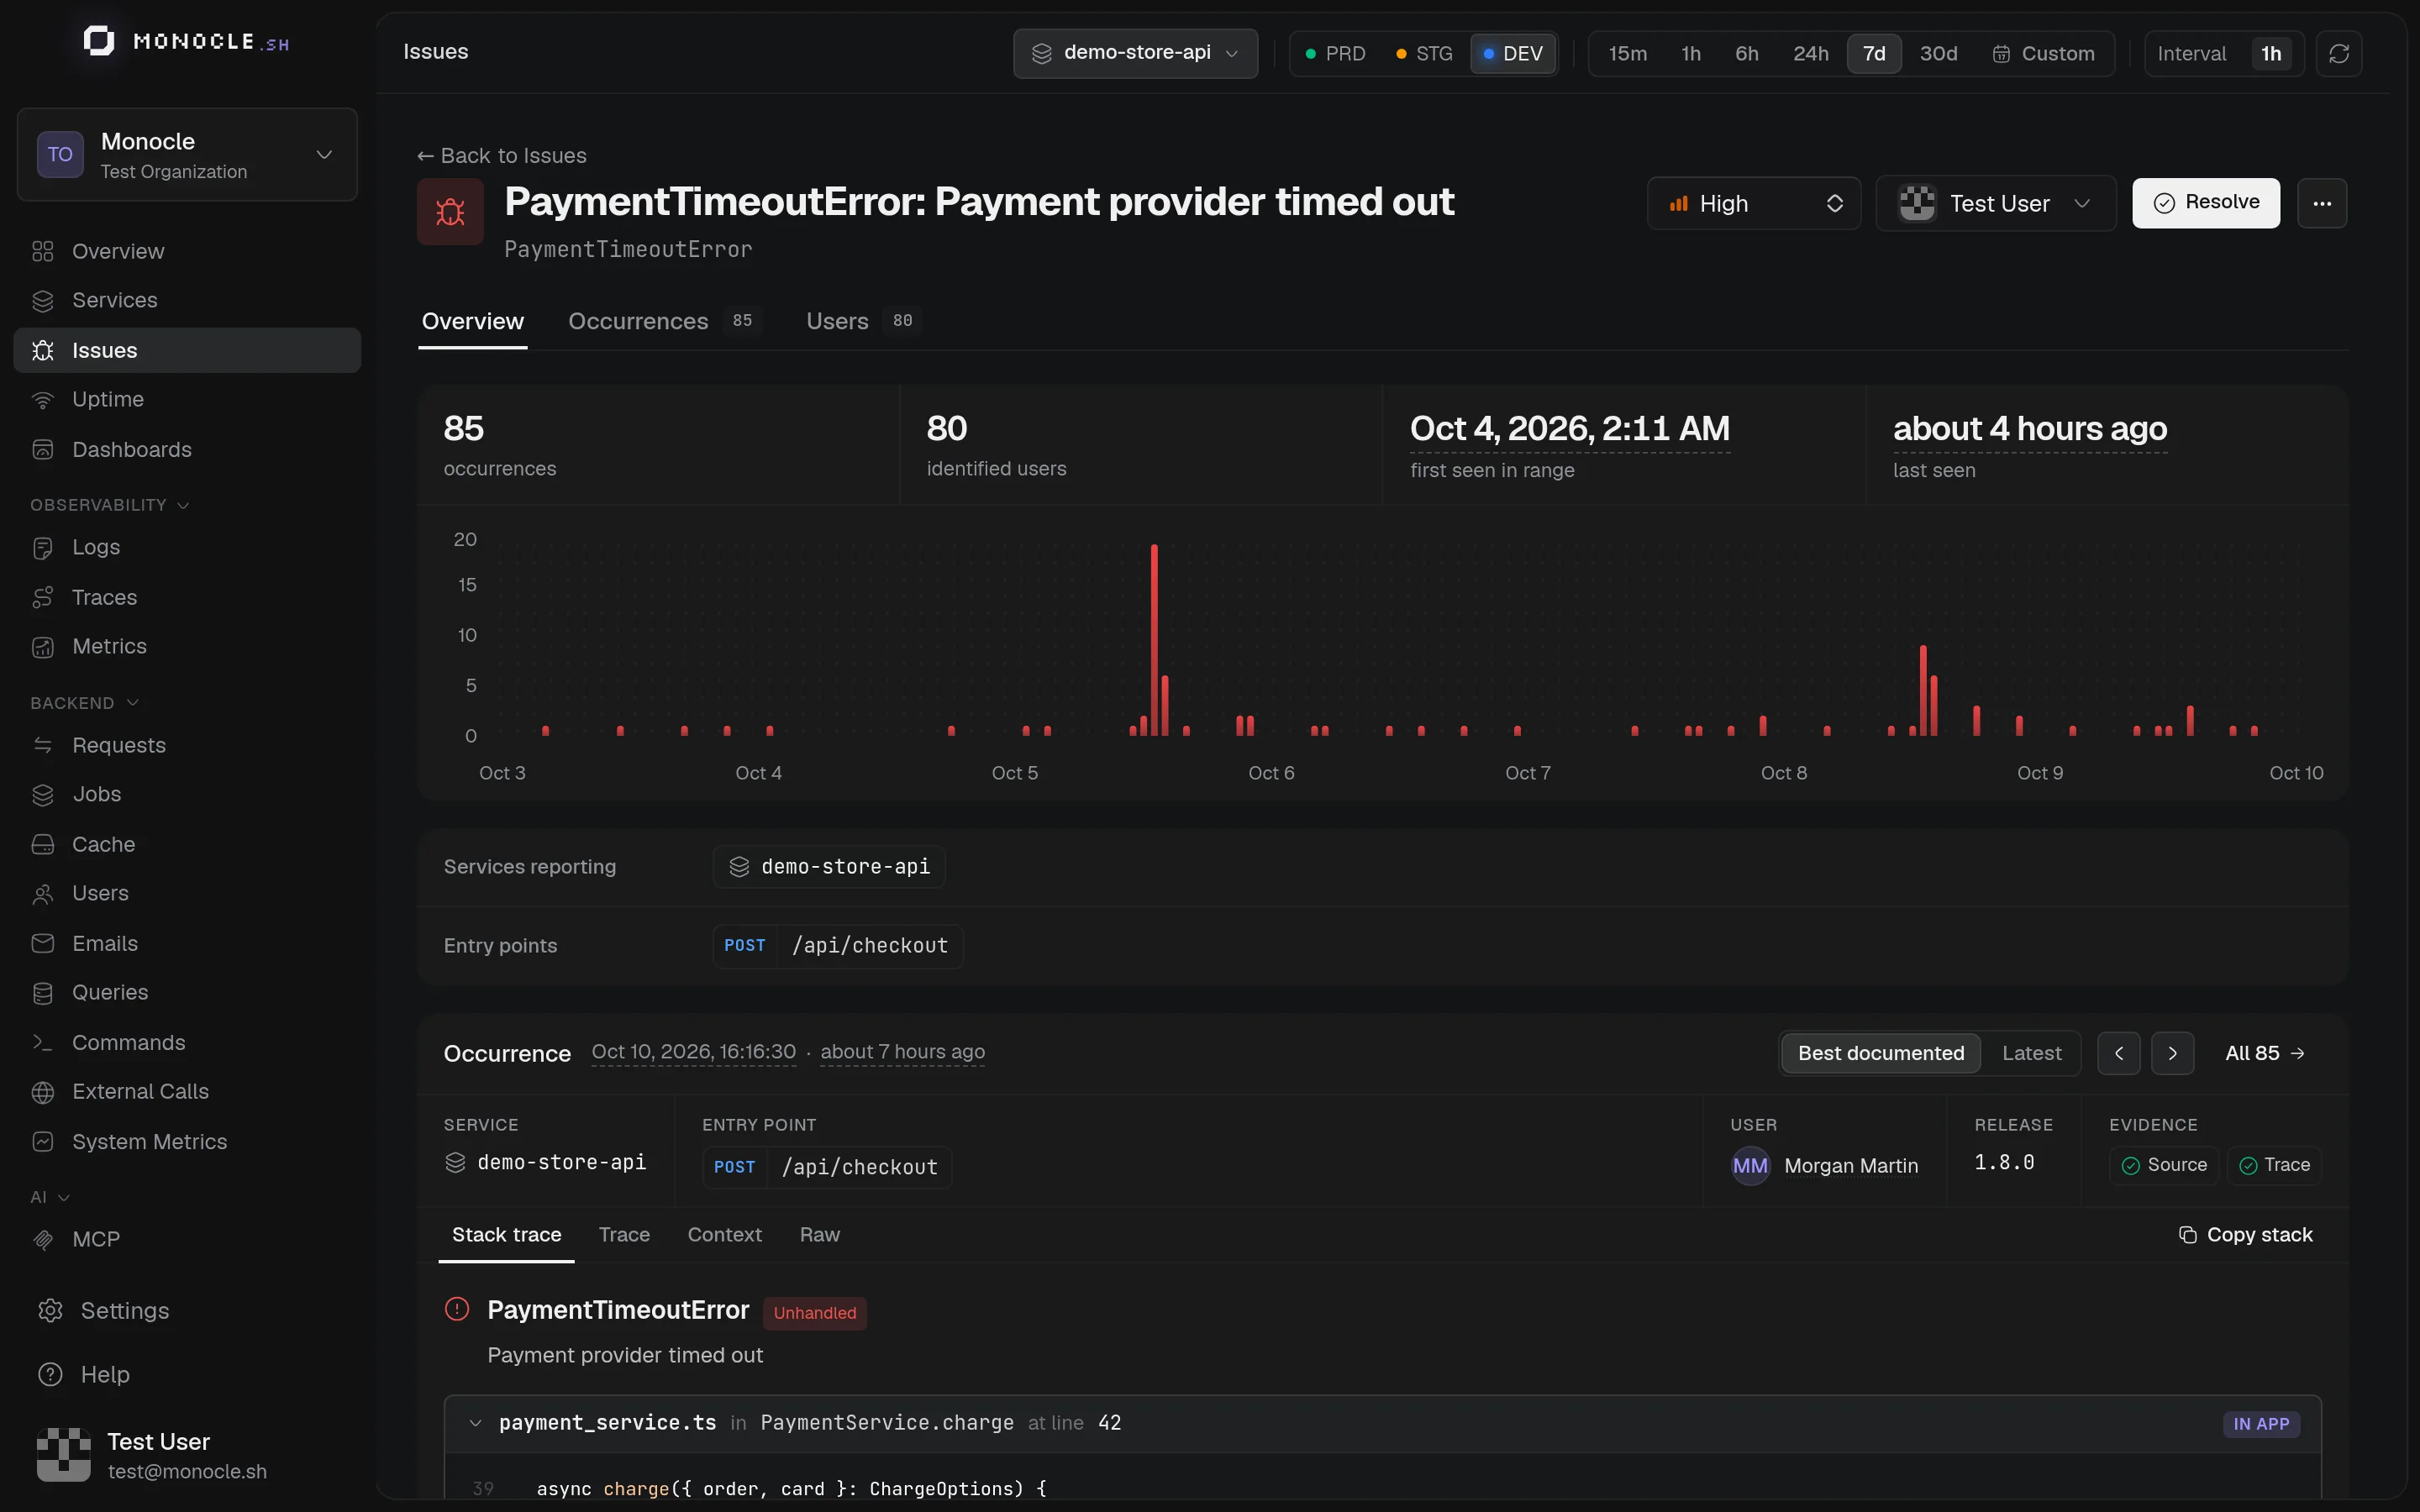The height and width of the screenshot is (1512, 2420).
Task: Open Settings from the sidebar
Action: click(187, 1310)
